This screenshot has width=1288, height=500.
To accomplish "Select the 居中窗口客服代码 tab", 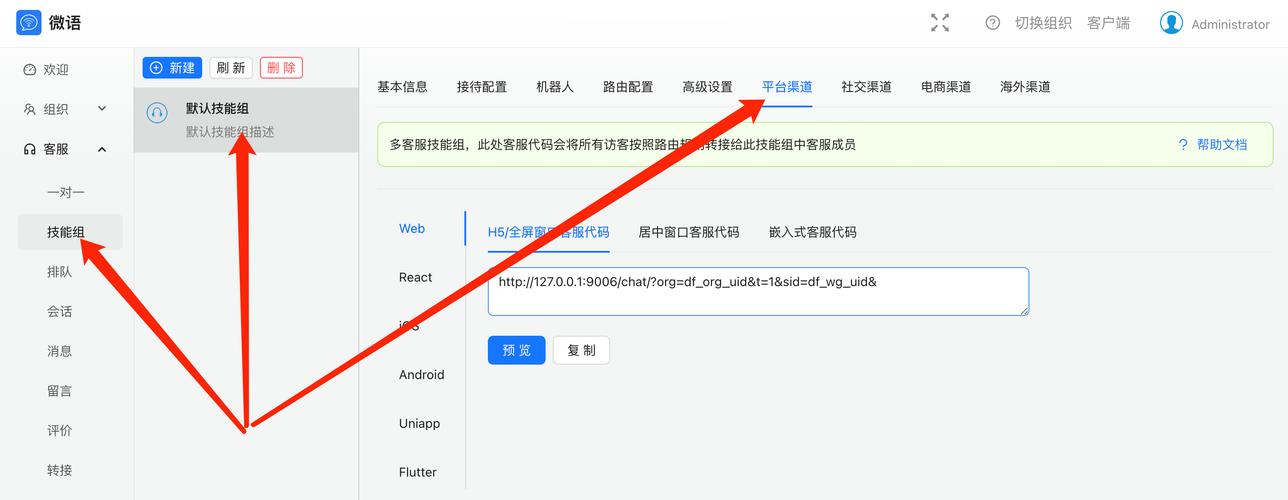I will point(689,232).
